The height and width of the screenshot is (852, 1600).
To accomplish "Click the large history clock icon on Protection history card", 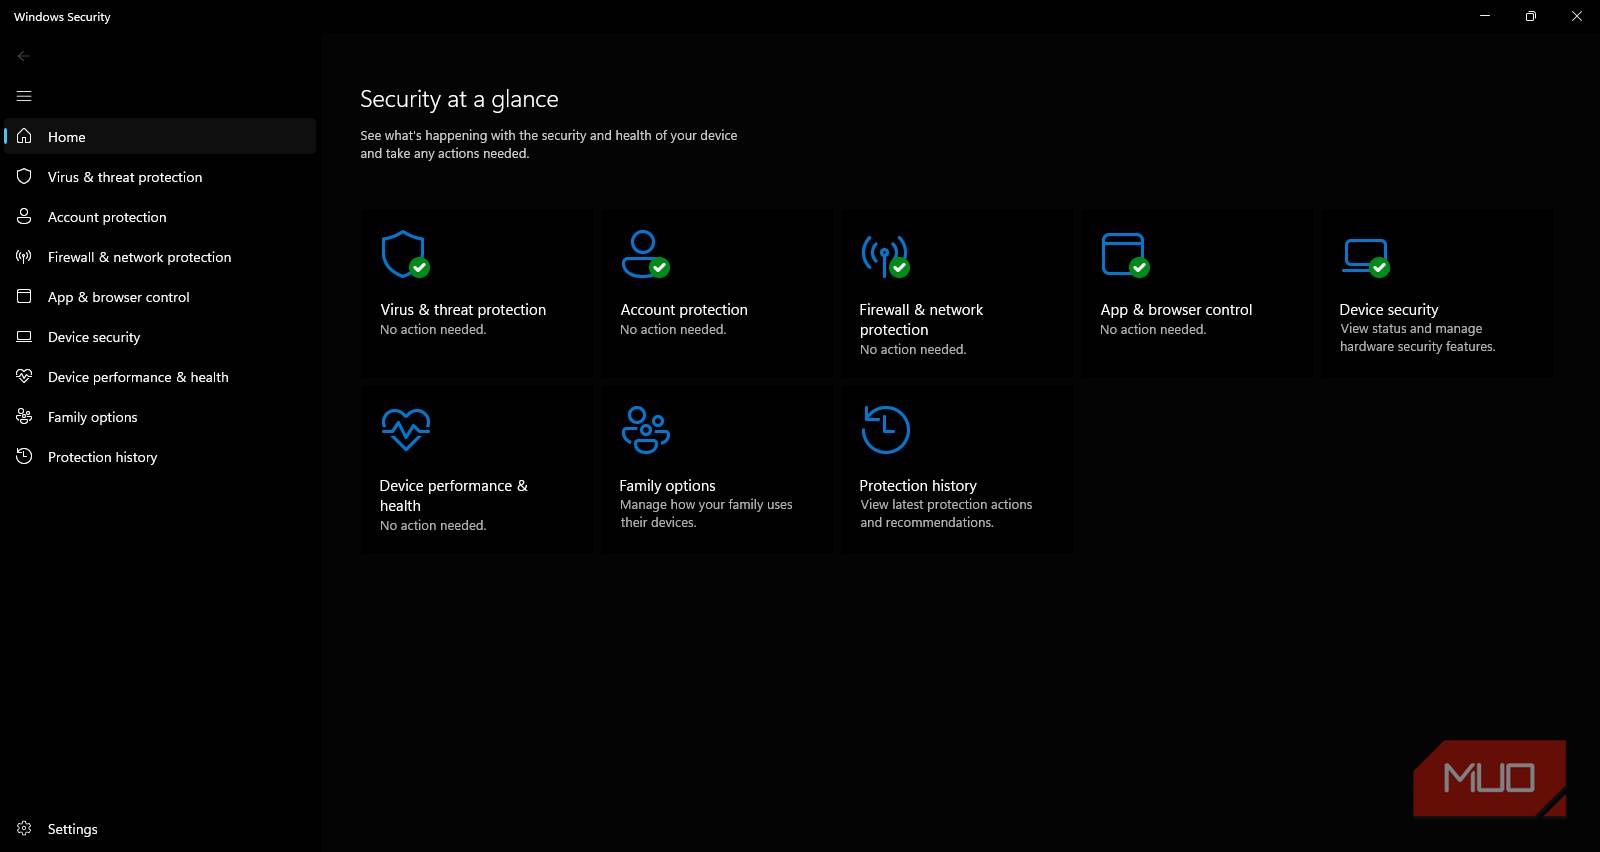I will pyautogui.click(x=886, y=430).
